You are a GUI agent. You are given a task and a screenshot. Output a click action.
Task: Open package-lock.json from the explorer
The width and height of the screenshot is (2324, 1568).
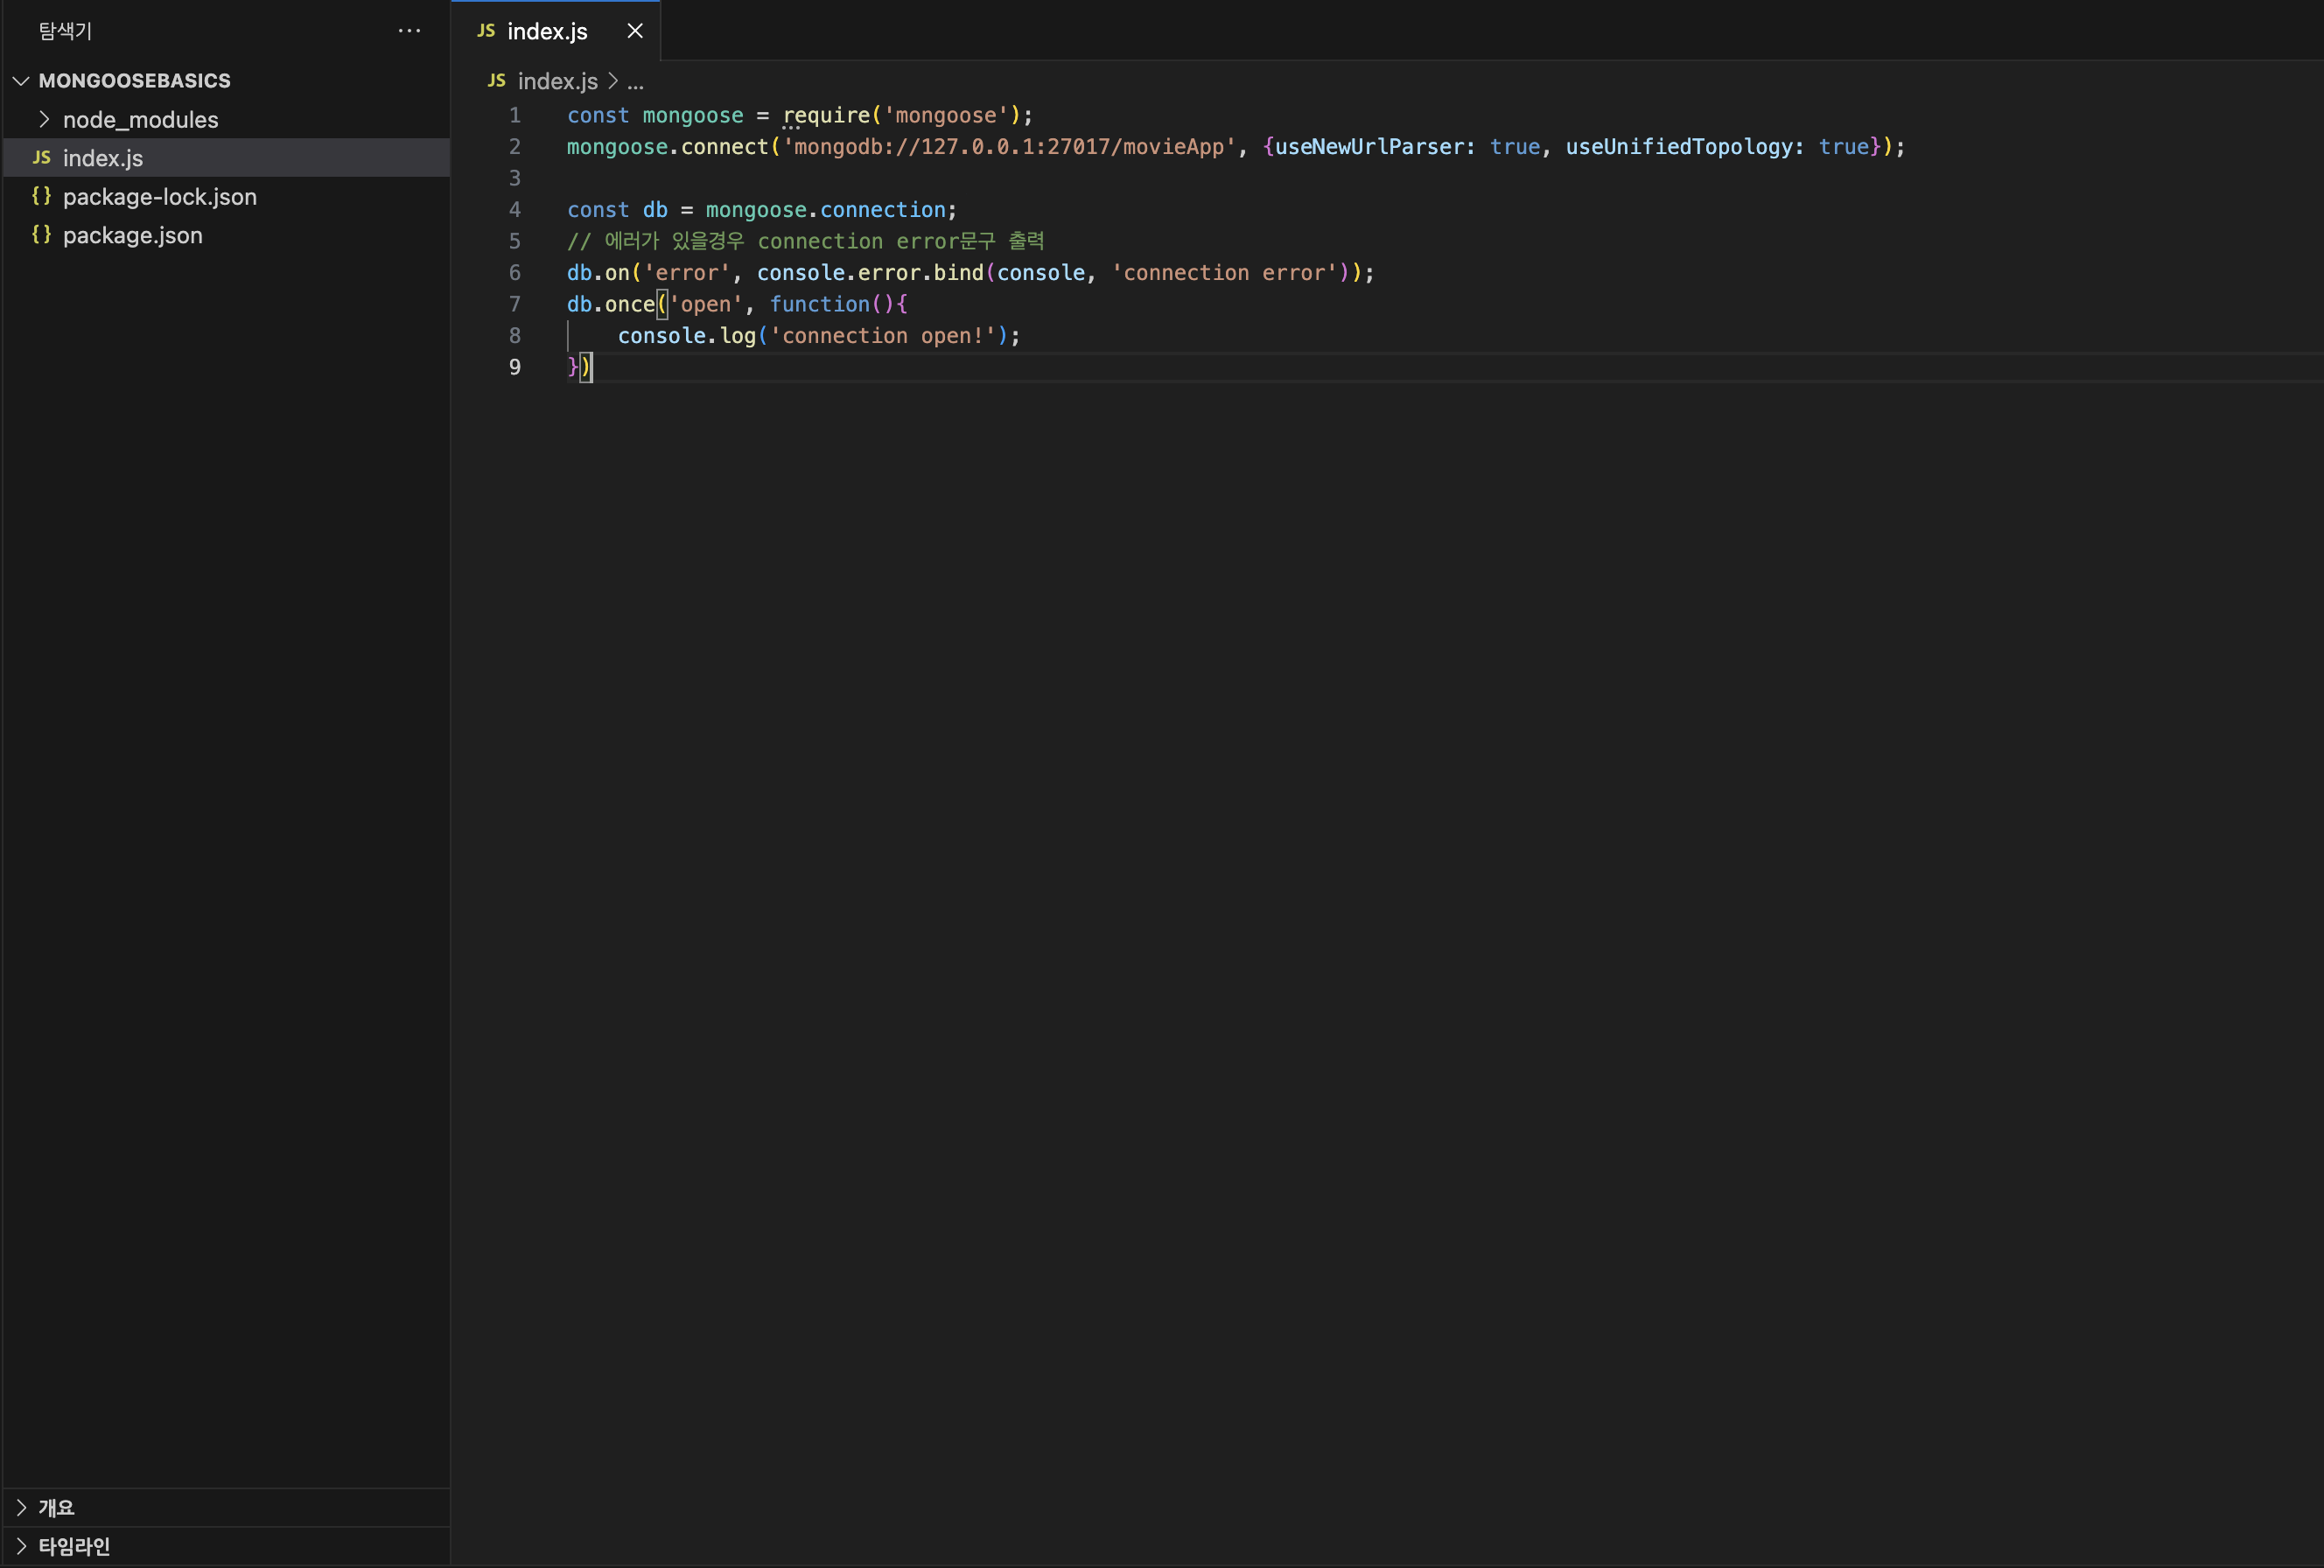[x=160, y=197]
